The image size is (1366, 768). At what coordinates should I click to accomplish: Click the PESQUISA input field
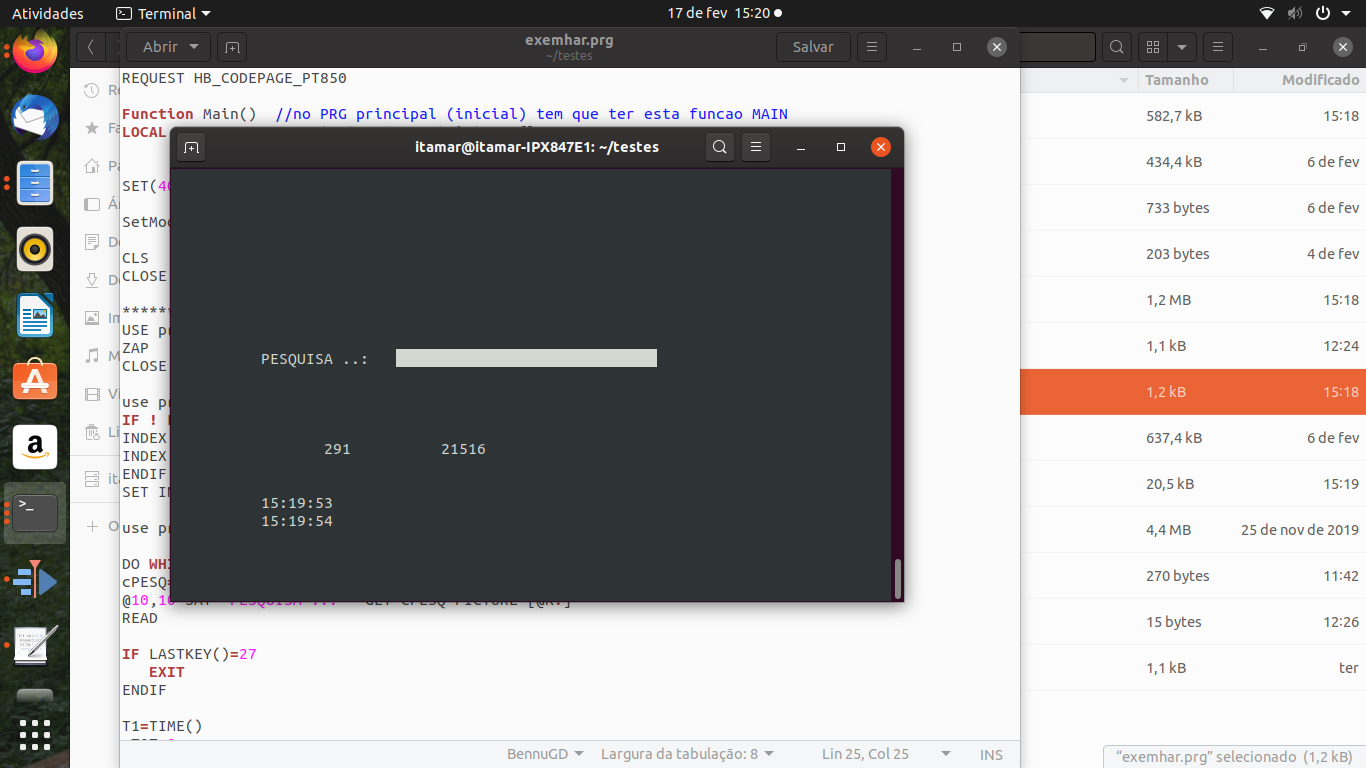coord(526,358)
